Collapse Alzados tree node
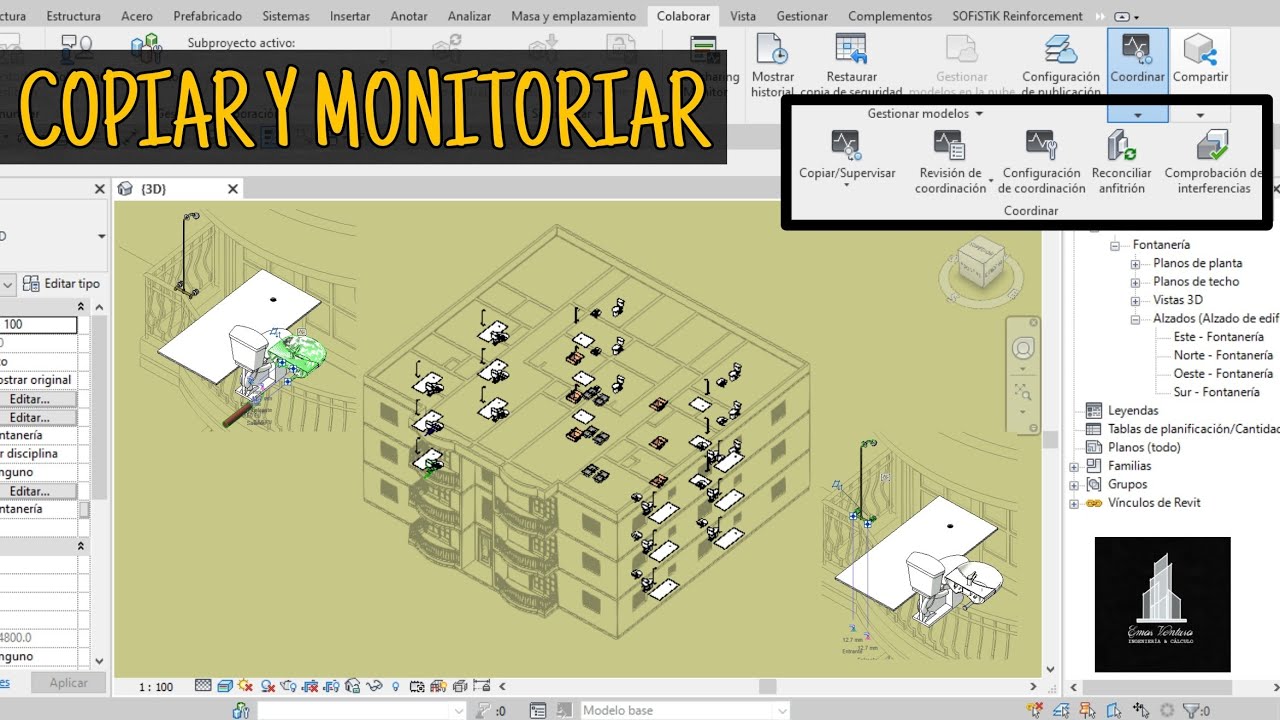This screenshot has height=720, width=1280. (x=1136, y=319)
